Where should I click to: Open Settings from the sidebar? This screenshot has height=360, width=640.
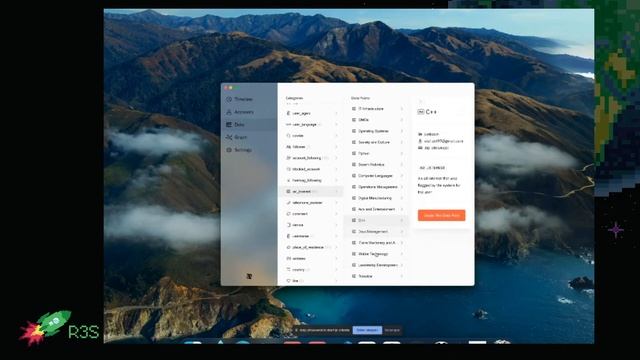click(249, 150)
